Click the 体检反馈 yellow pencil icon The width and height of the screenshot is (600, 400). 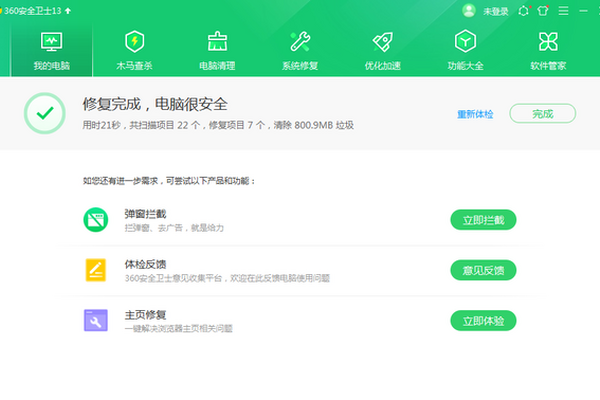pos(96,270)
